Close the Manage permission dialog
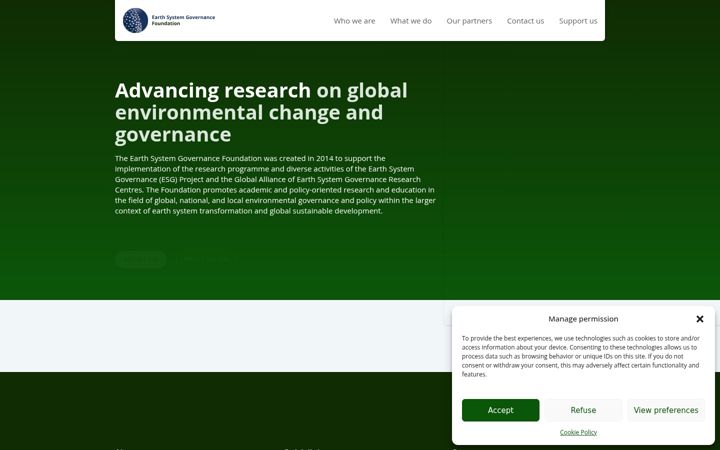Screen dimensions: 720x450 pos(699,319)
